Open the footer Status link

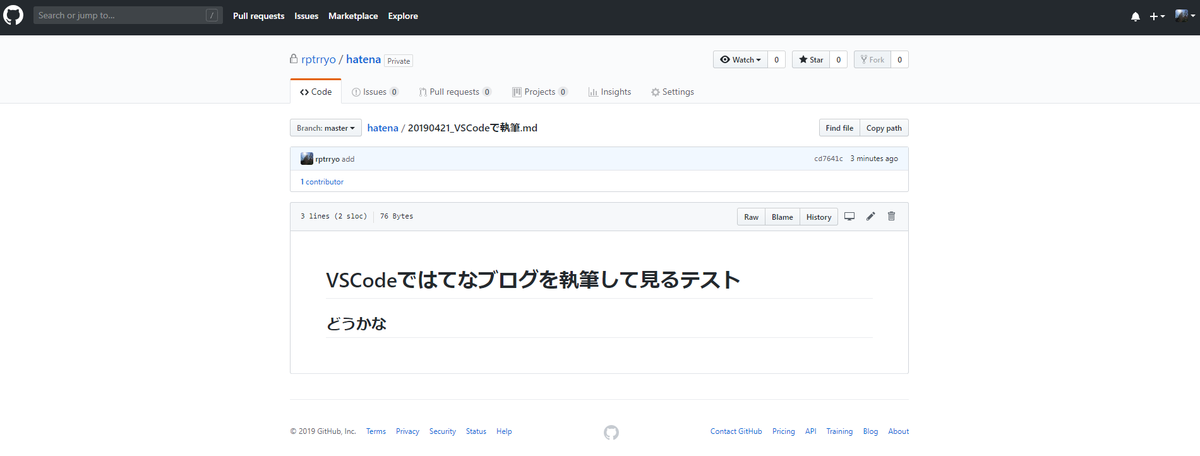(x=476, y=432)
